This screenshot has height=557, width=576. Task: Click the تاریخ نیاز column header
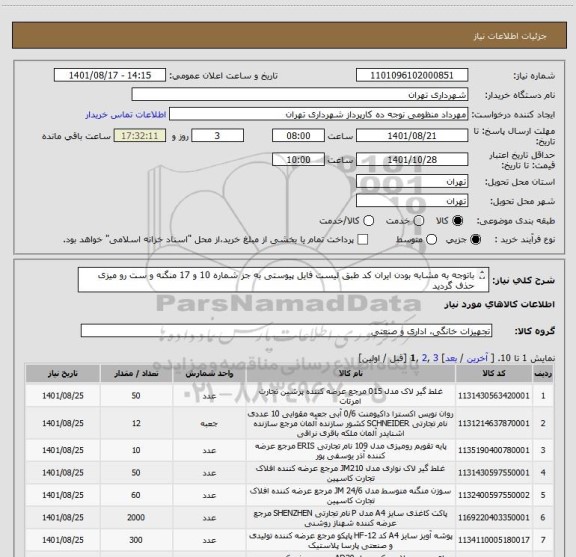tap(62, 373)
